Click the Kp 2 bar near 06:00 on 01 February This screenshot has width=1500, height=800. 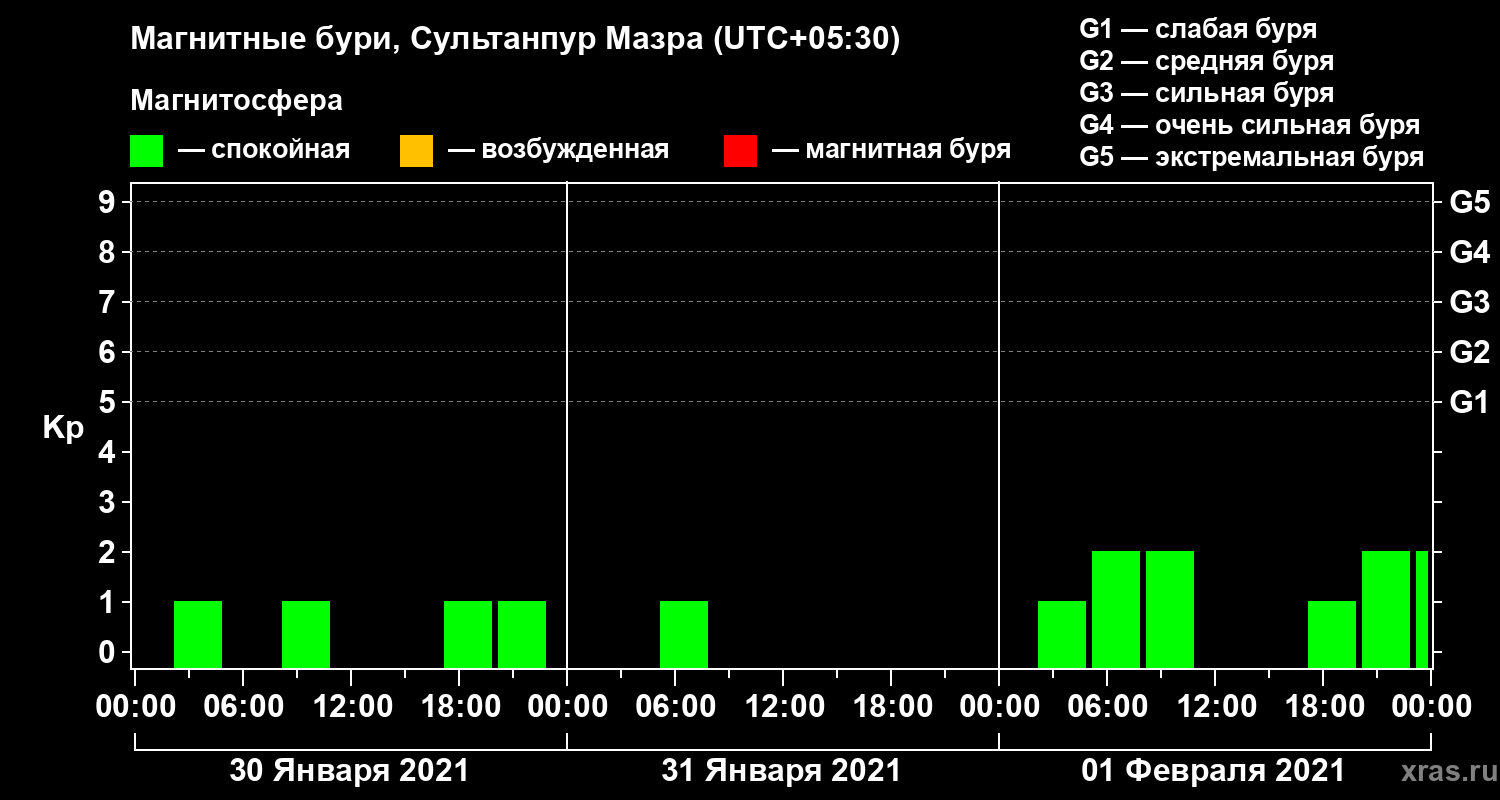click(x=1116, y=609)
